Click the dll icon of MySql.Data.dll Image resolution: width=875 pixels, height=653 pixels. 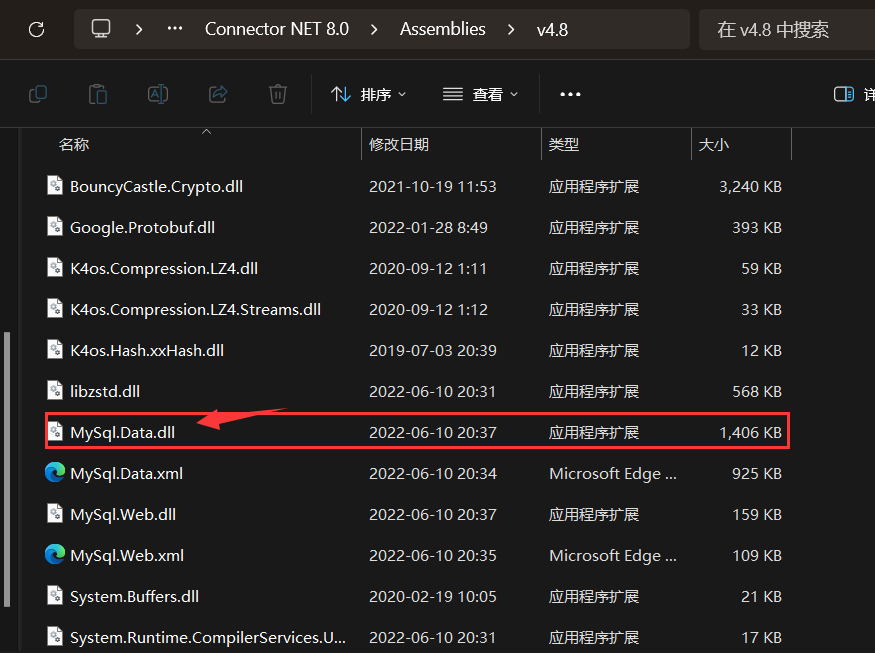pyautogui.click(x=55, y=431)
